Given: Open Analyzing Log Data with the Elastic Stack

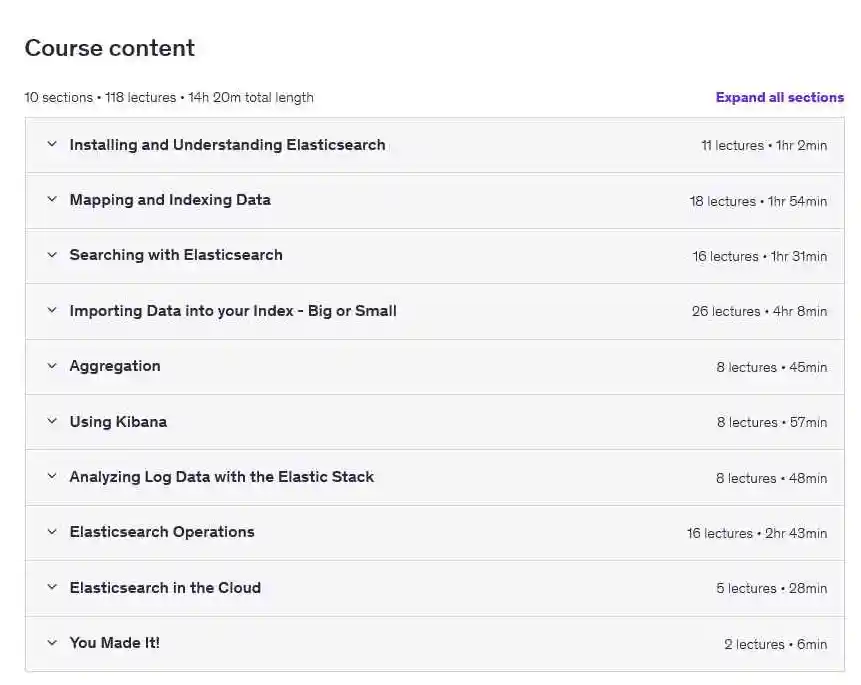Looking at the screenshot, I should click(221, 477).
